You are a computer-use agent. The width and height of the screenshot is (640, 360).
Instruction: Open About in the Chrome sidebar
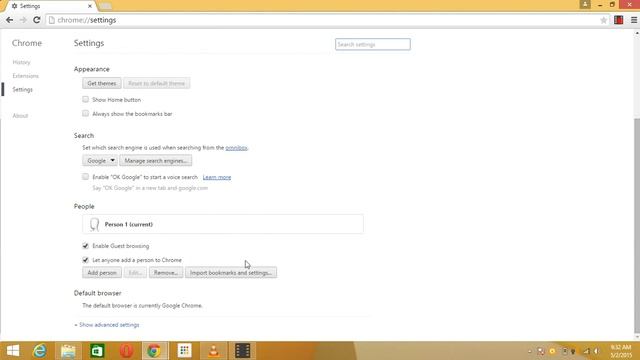click(20, 116)
